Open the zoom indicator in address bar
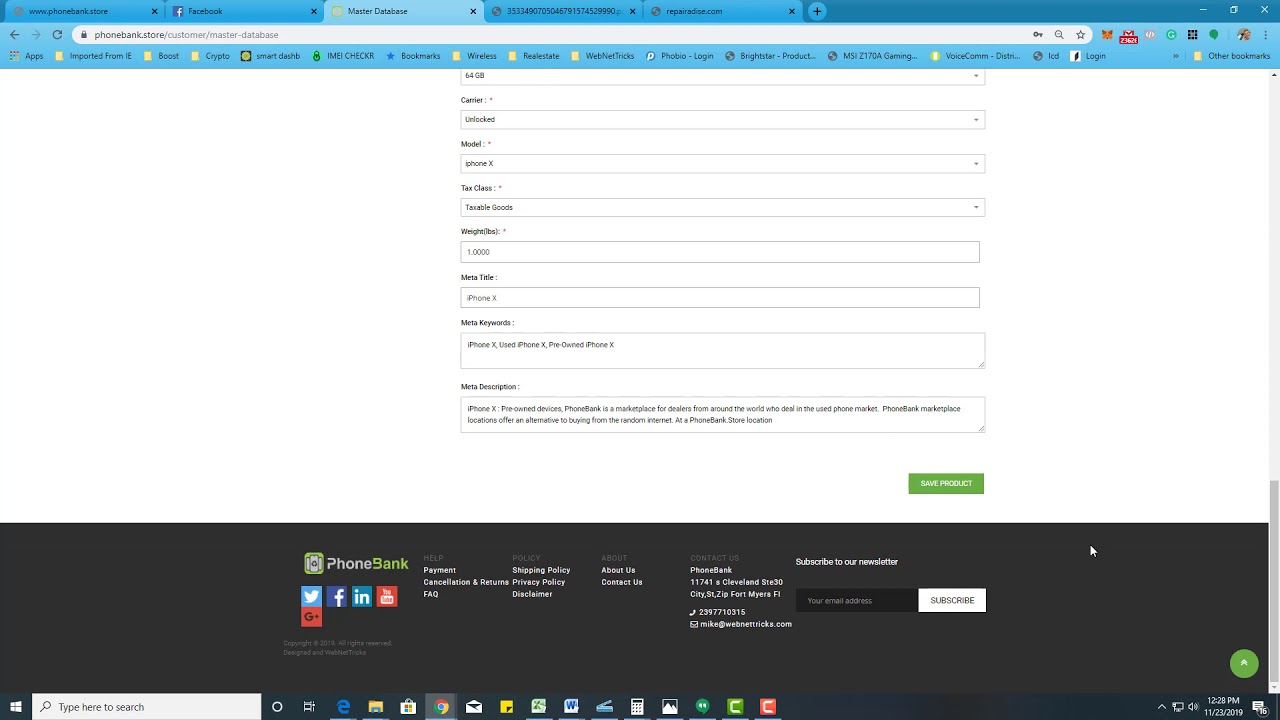 point(1059,34)
